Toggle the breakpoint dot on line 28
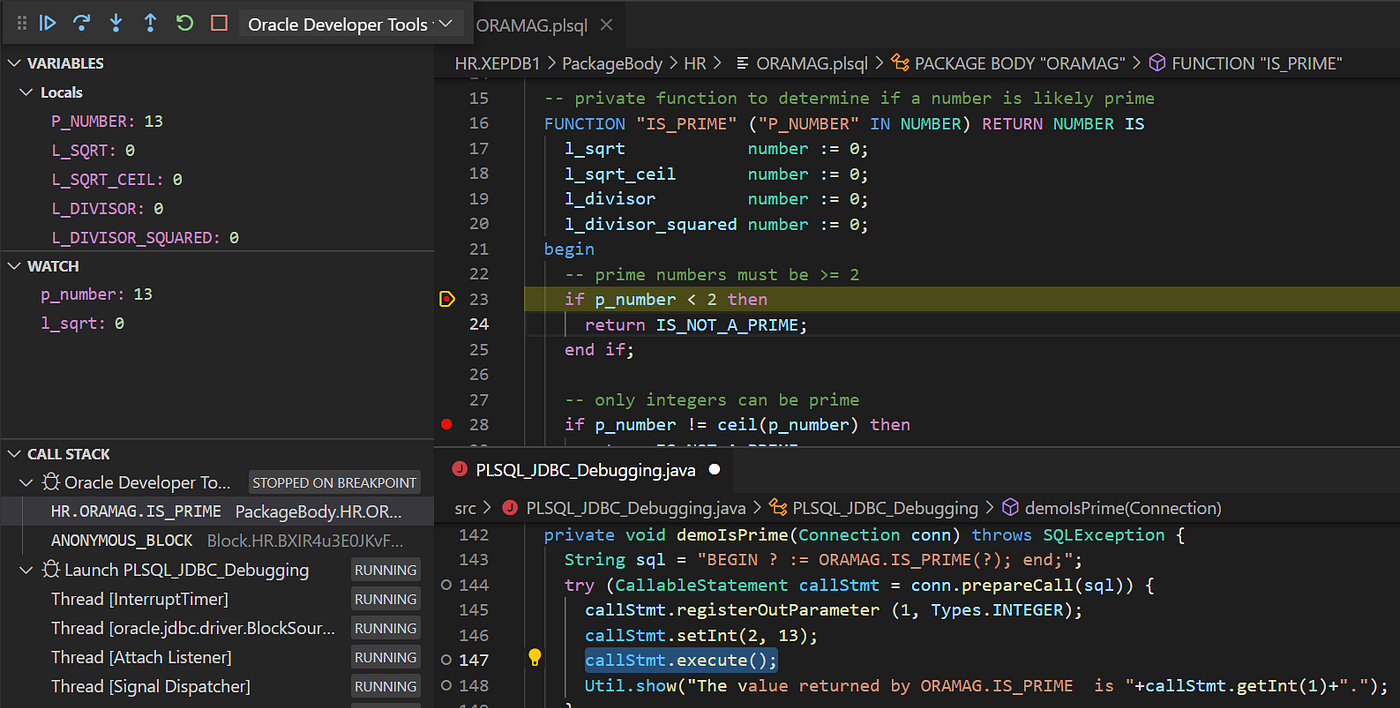 point(446,424)
